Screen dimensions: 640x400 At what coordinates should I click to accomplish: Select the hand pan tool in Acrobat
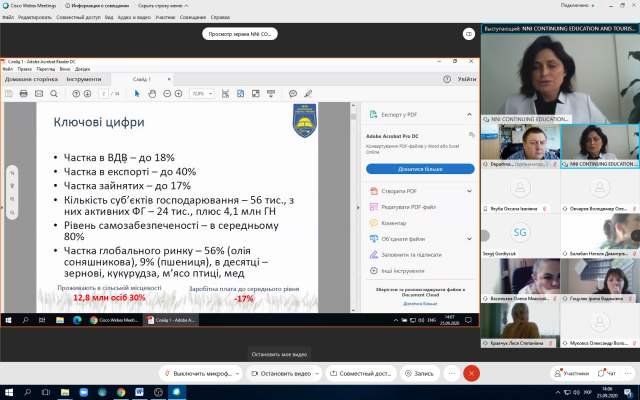click(152, 94)
